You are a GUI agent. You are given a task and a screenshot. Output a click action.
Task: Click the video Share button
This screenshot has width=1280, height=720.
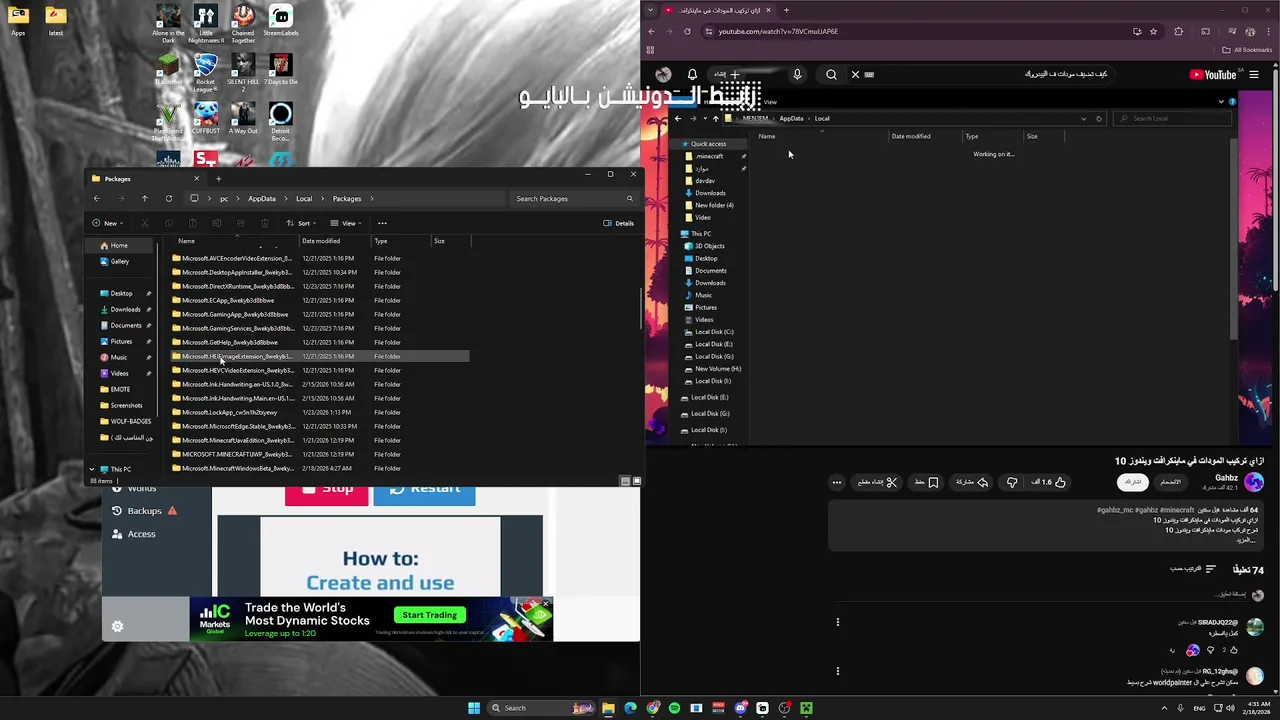click(972, 482)
